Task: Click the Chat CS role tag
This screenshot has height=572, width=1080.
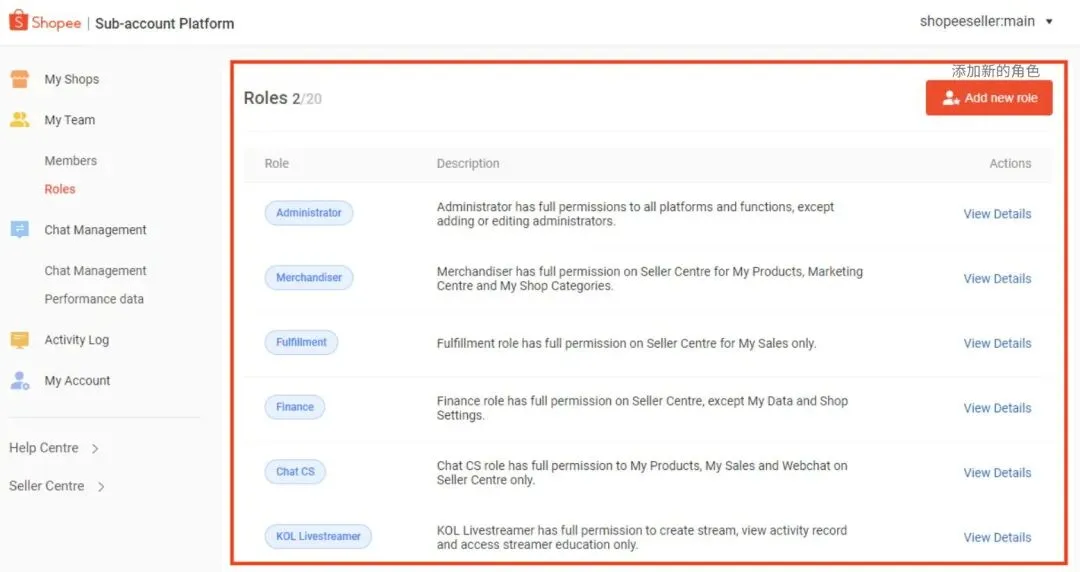Action: pos(295,472)
